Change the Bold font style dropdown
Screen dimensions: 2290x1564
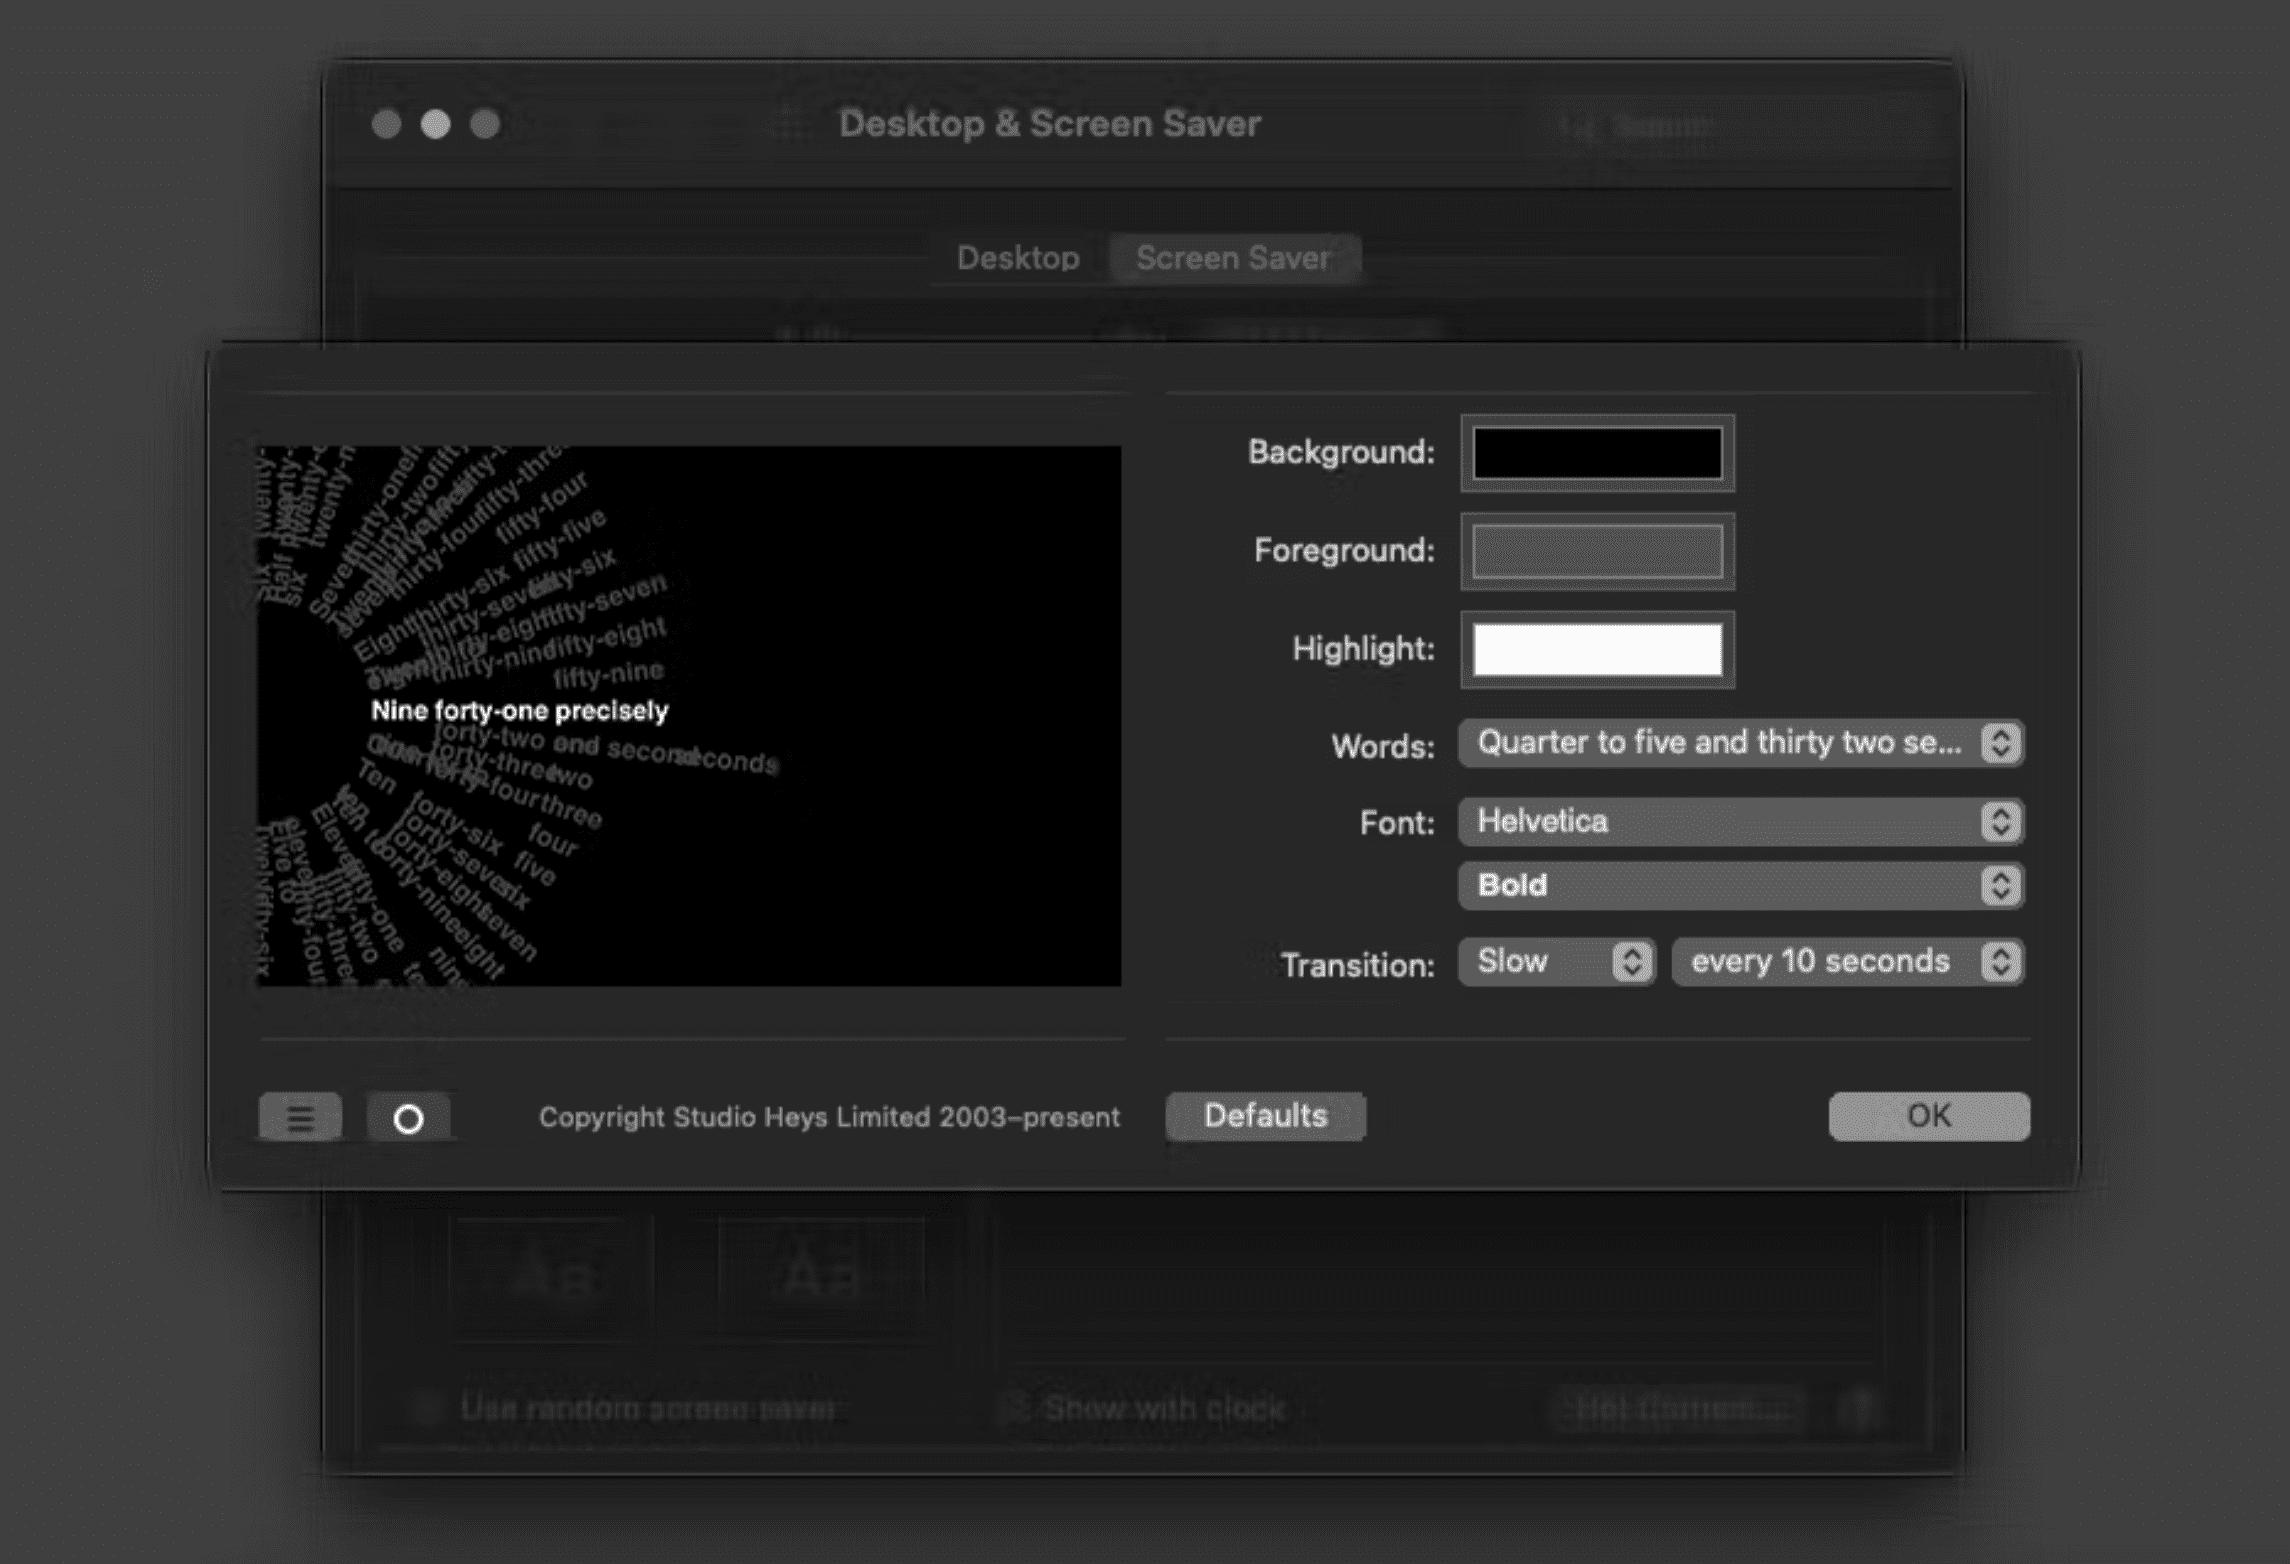1740,886
